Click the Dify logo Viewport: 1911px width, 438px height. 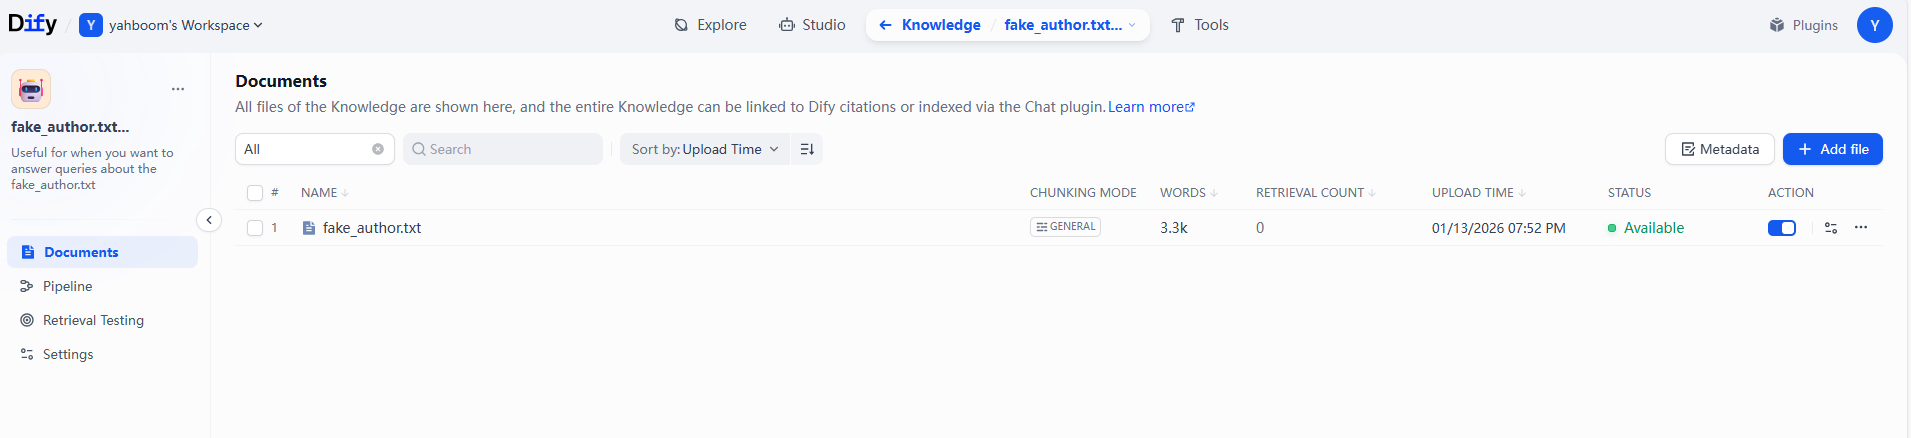[x=33, y=24]
